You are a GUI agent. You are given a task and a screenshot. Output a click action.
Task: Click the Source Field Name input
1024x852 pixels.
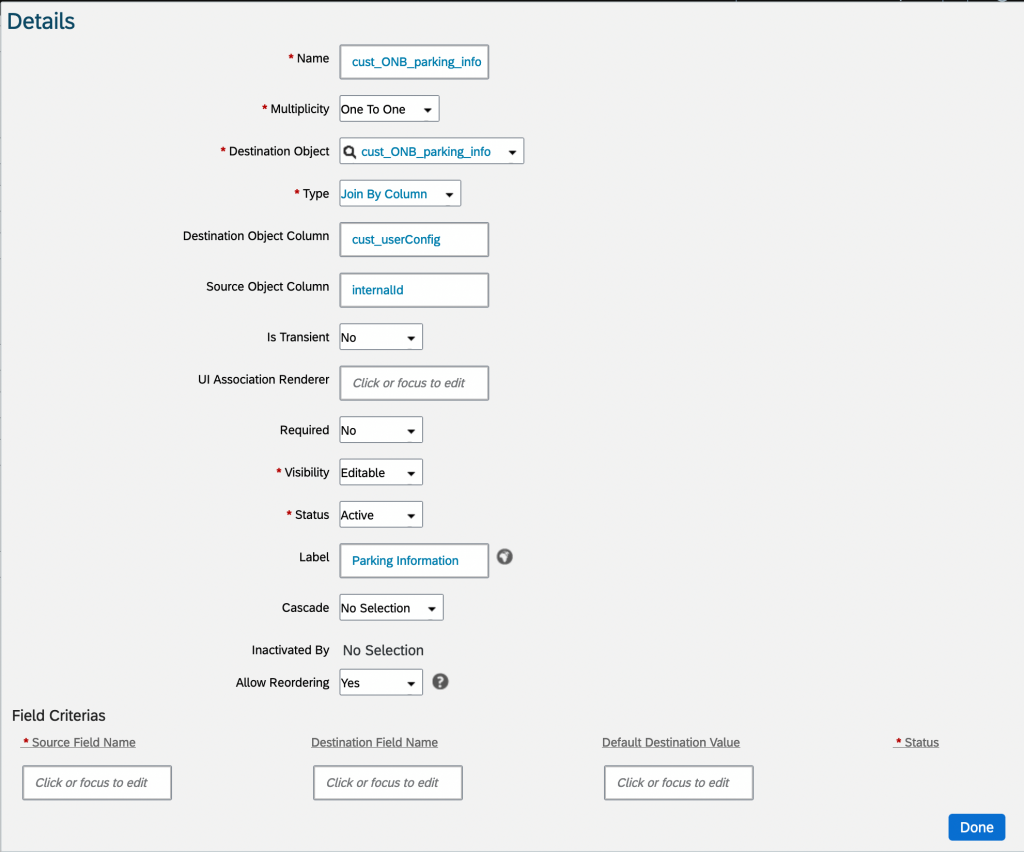point(97,783)
